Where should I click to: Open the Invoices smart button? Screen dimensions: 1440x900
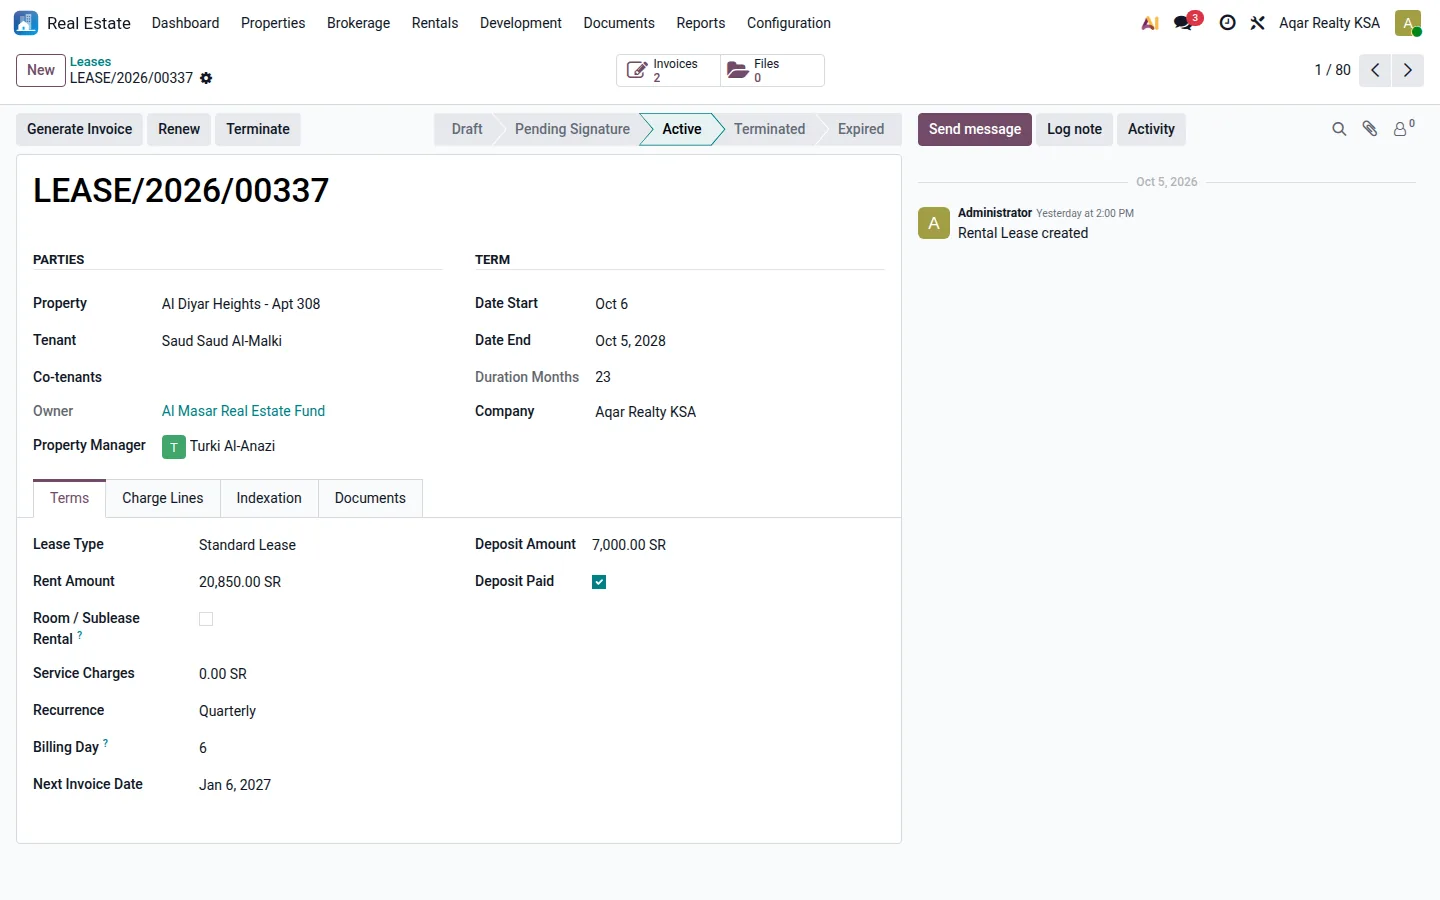[x=668, y=70]
